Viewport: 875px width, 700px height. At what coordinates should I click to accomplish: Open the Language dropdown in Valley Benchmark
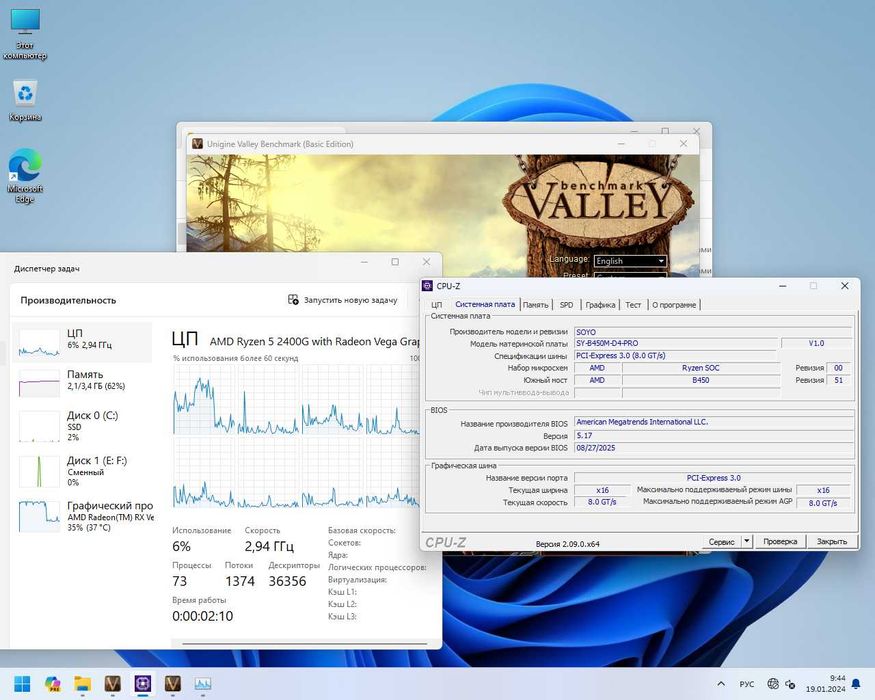click(630, 261)
